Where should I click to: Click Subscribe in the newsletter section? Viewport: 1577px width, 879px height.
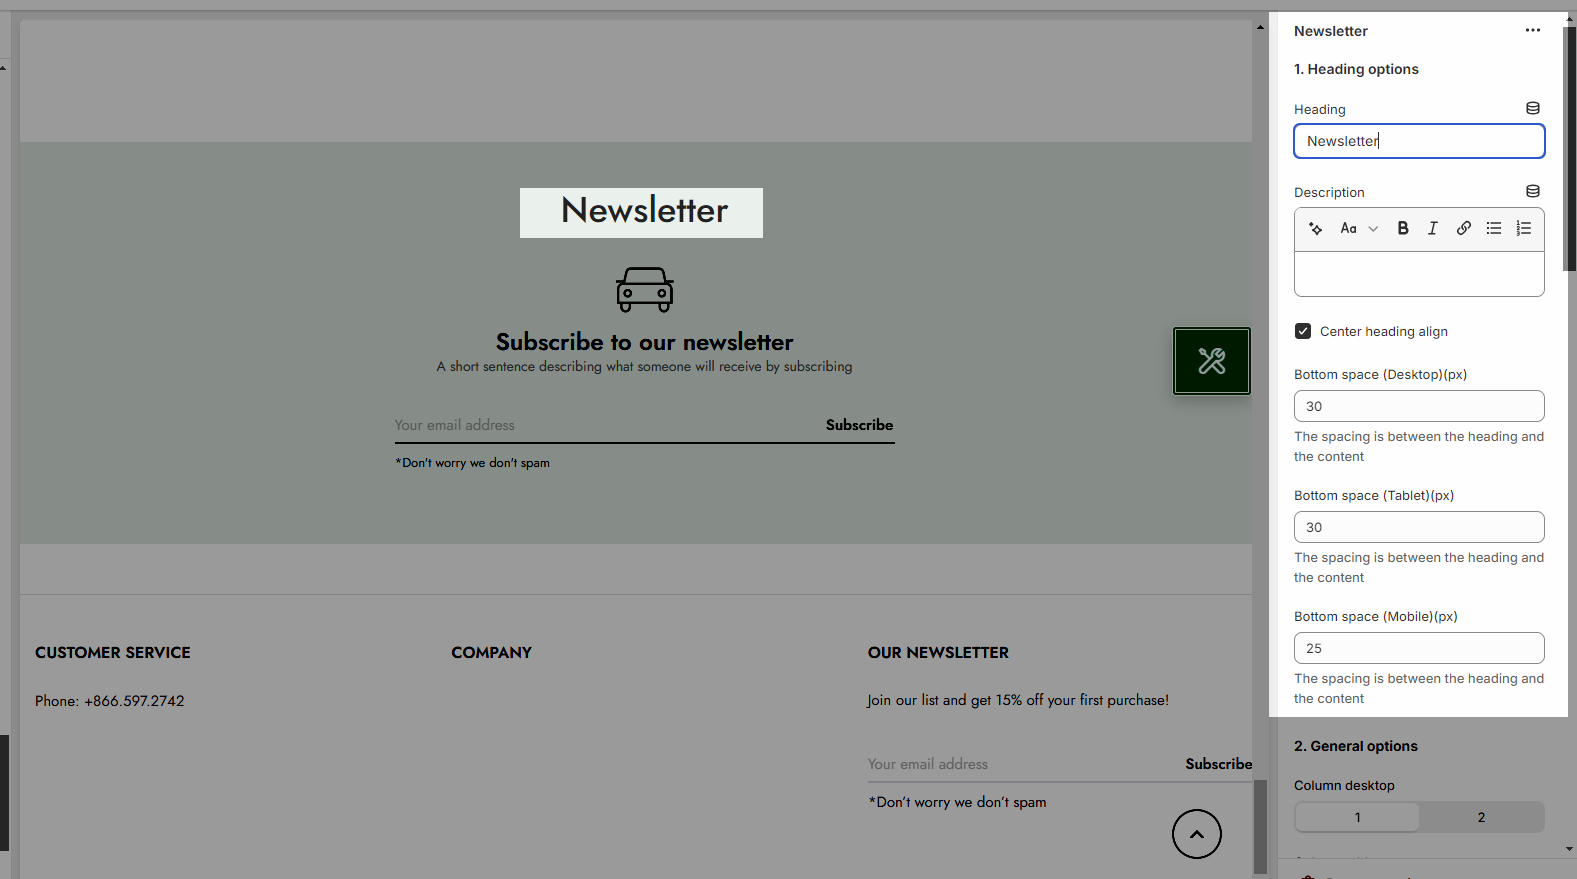(x=859, y=425)
